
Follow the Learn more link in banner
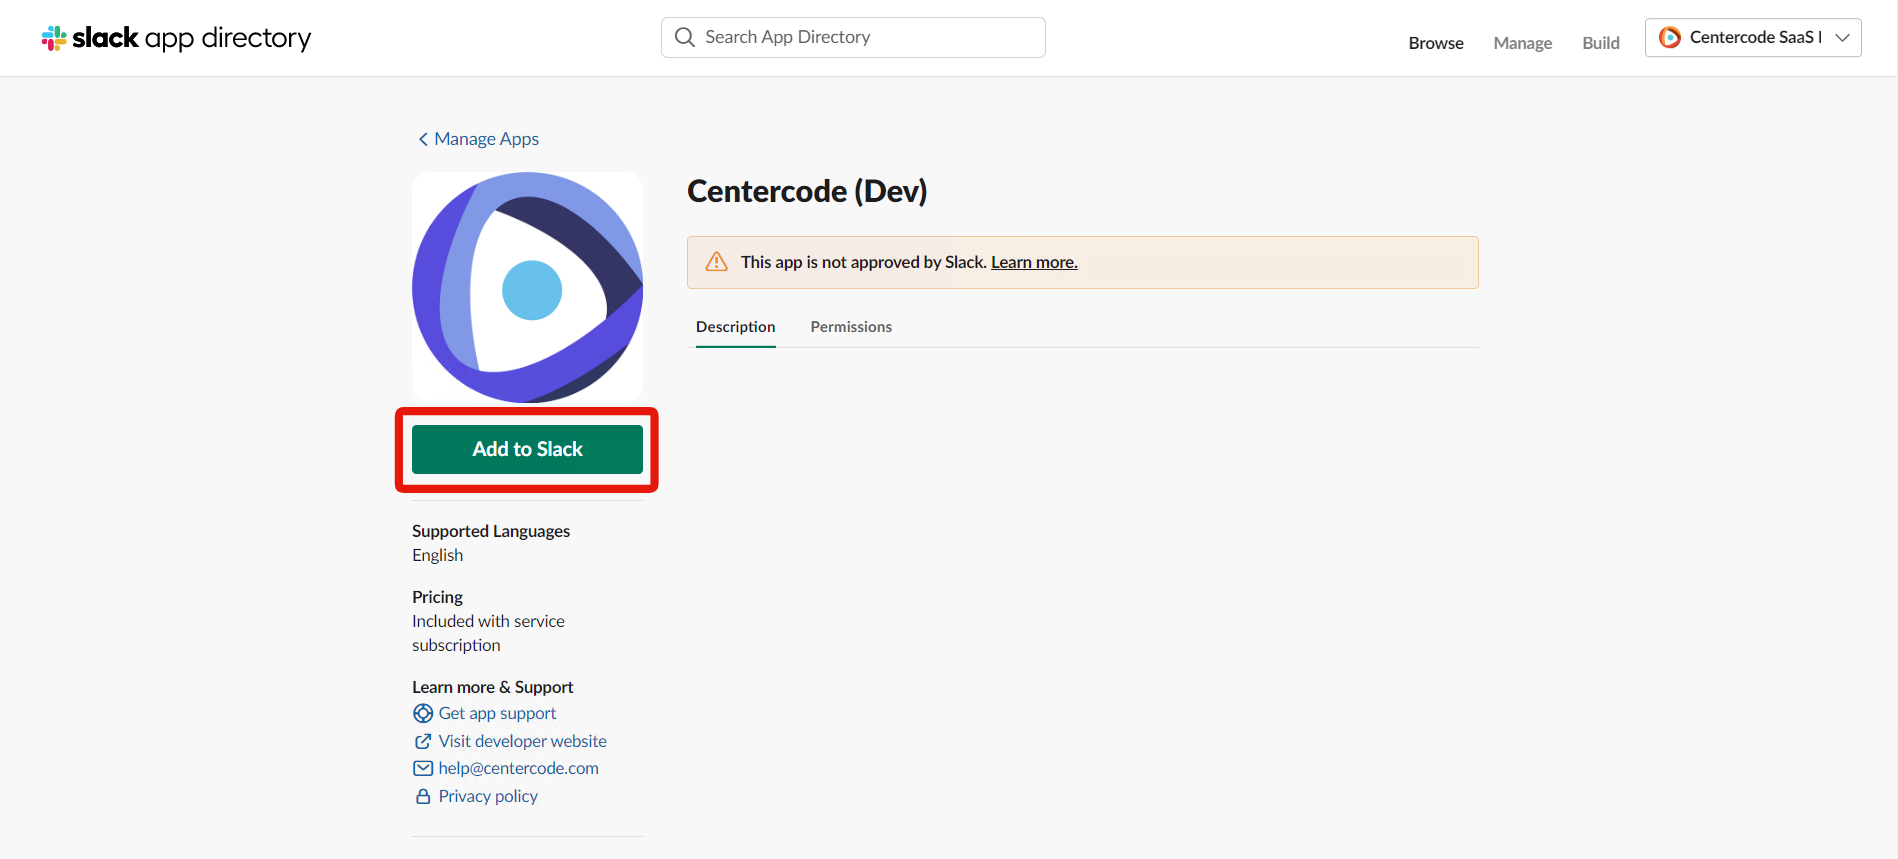[1034, 262]
